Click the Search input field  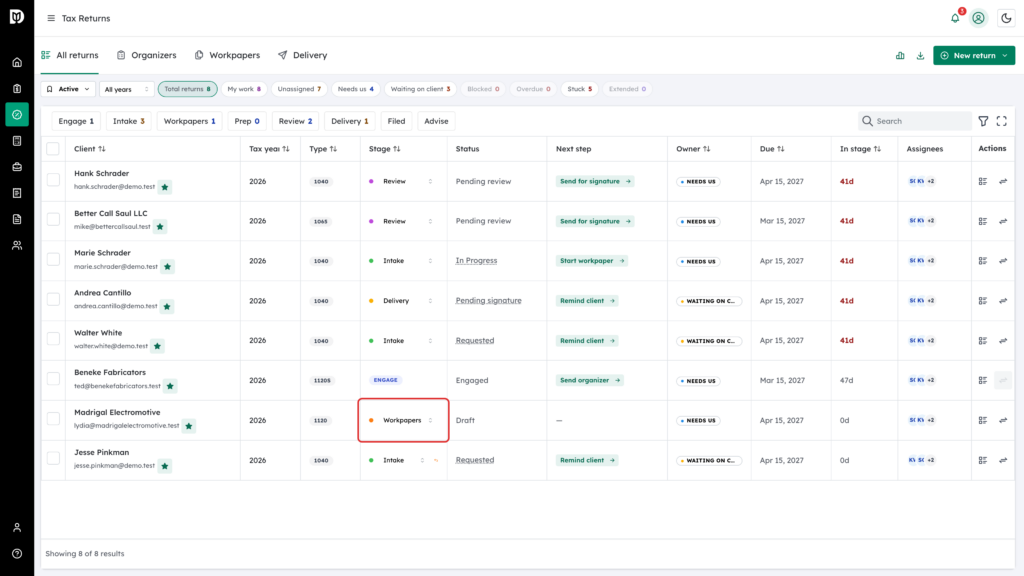pyautogui.click(x=914, y=121)
